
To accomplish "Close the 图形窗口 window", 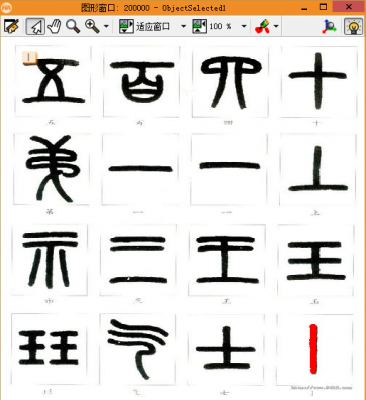I will [x=349, y=7].
